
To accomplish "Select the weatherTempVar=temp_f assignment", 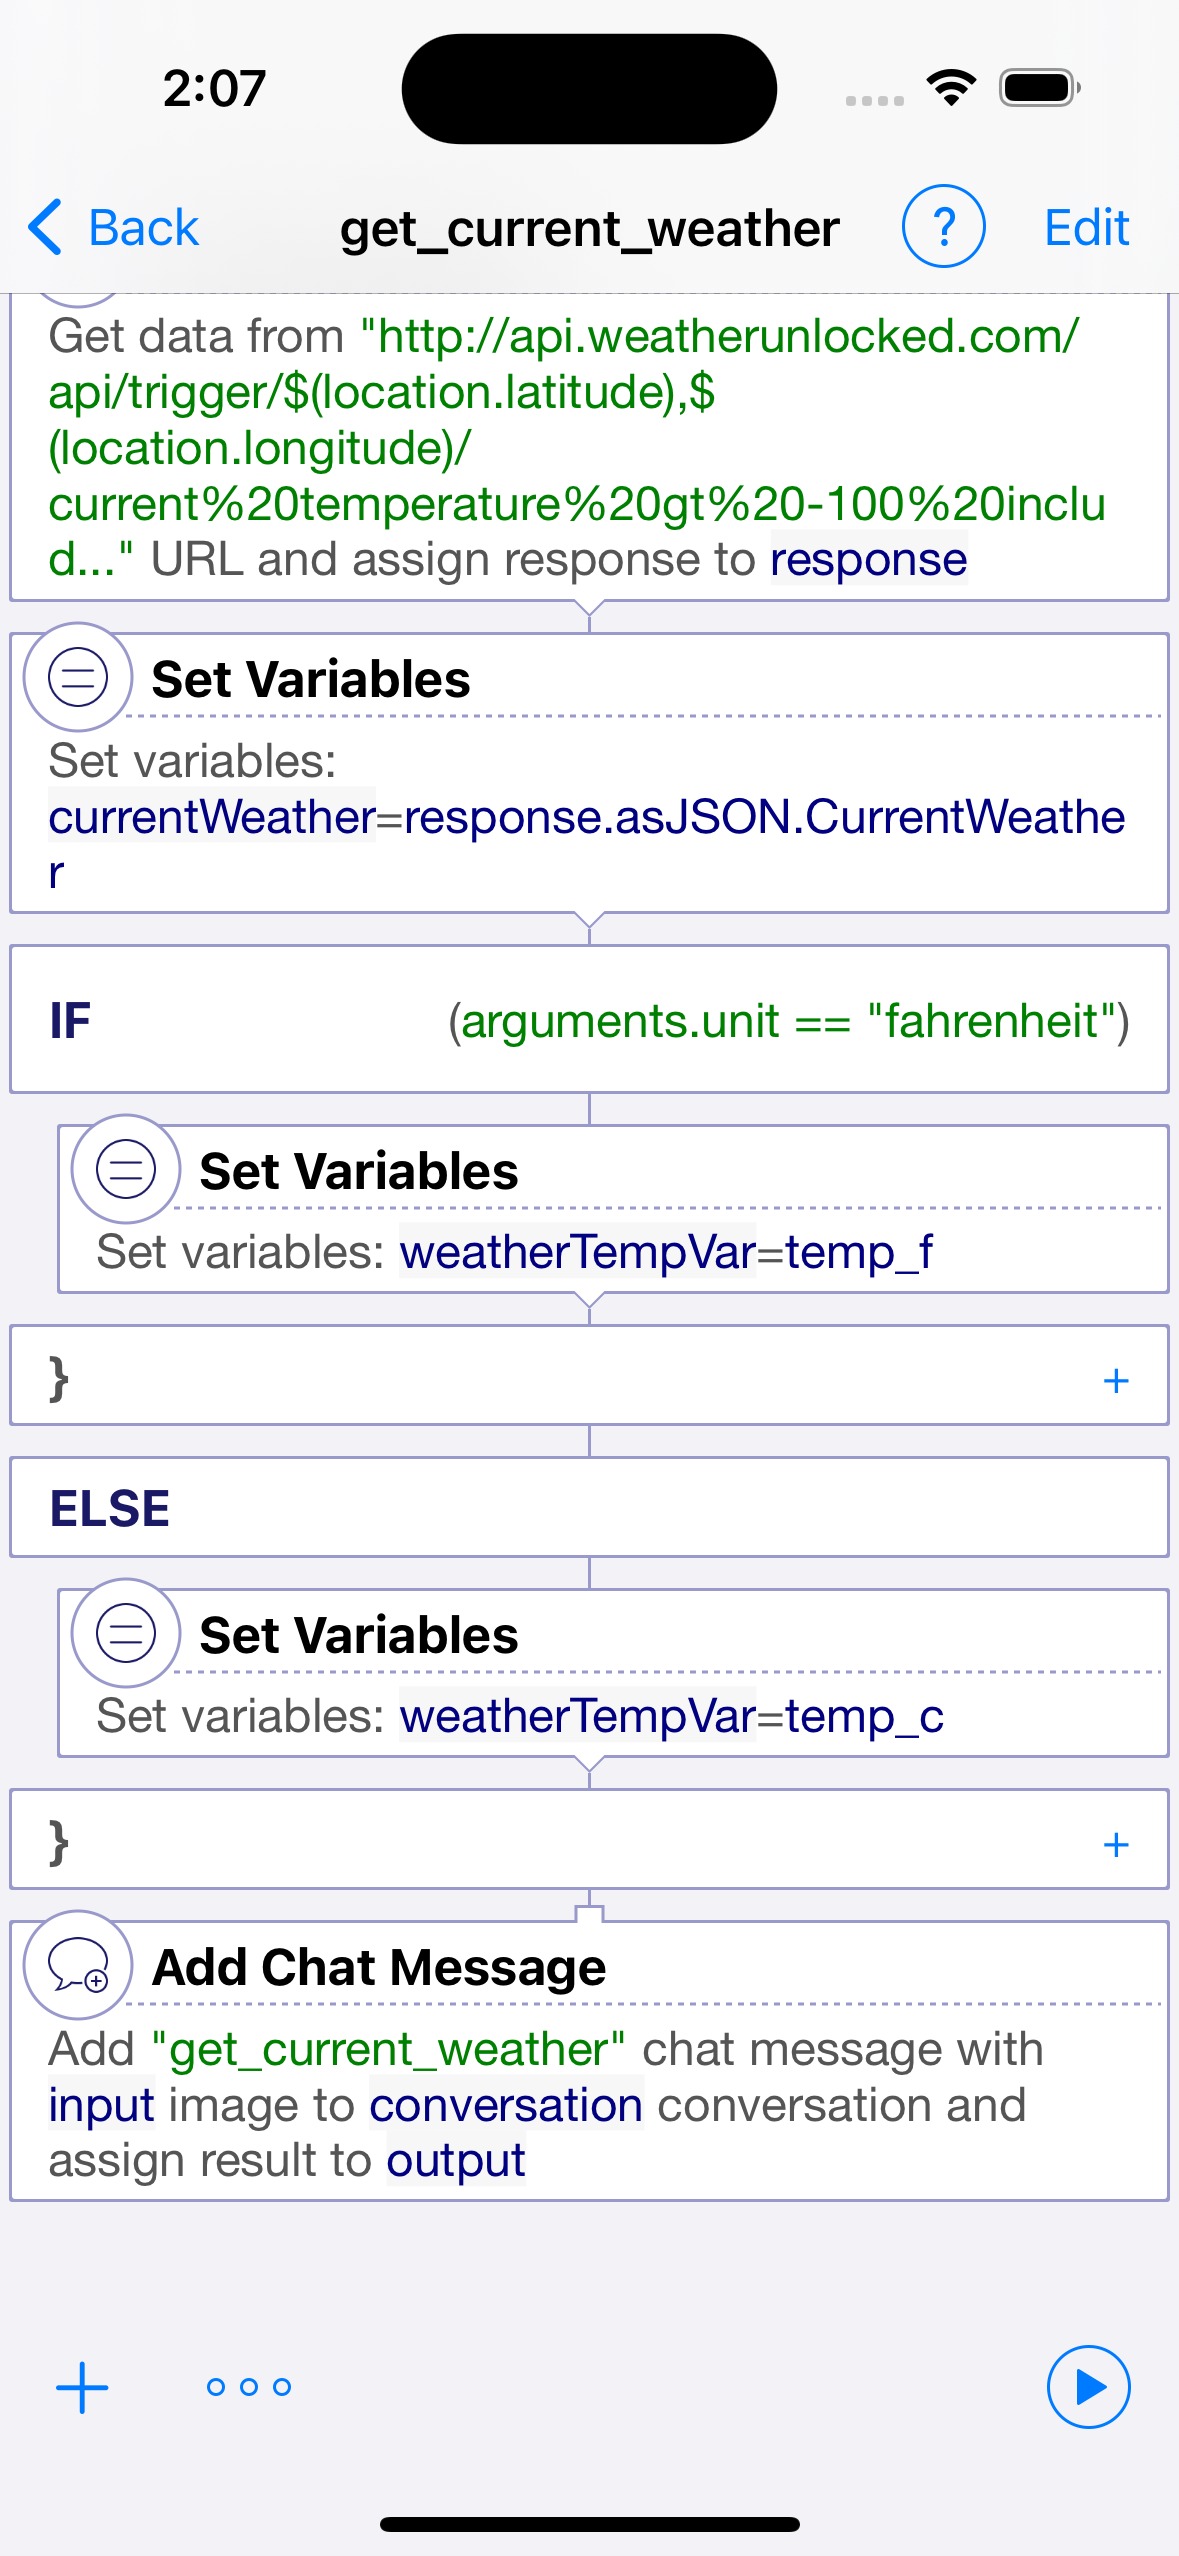I will 666,1251.
